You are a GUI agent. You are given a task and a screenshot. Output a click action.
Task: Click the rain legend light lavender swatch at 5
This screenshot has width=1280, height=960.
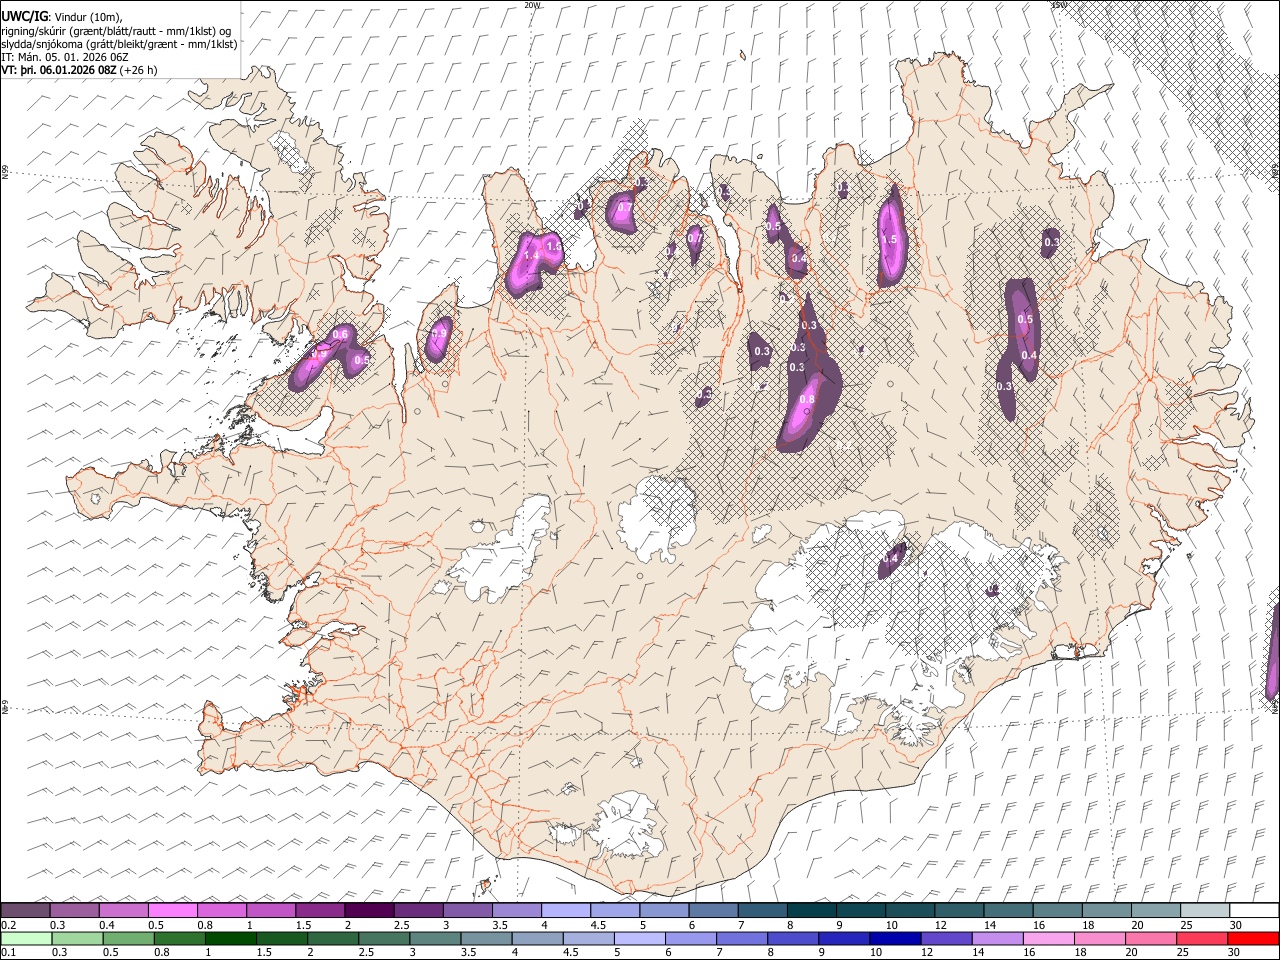[640, 938]
